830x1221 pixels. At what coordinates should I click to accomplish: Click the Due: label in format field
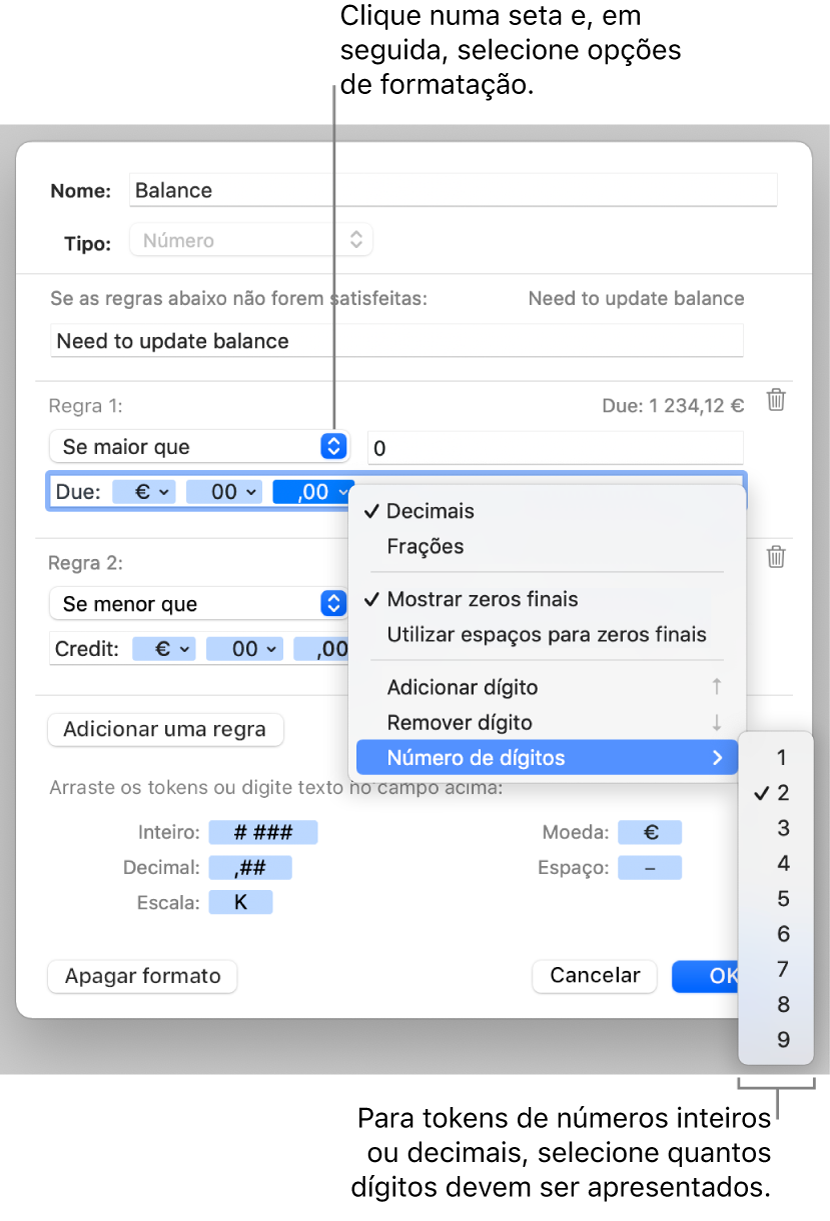(x=78, y=491)
